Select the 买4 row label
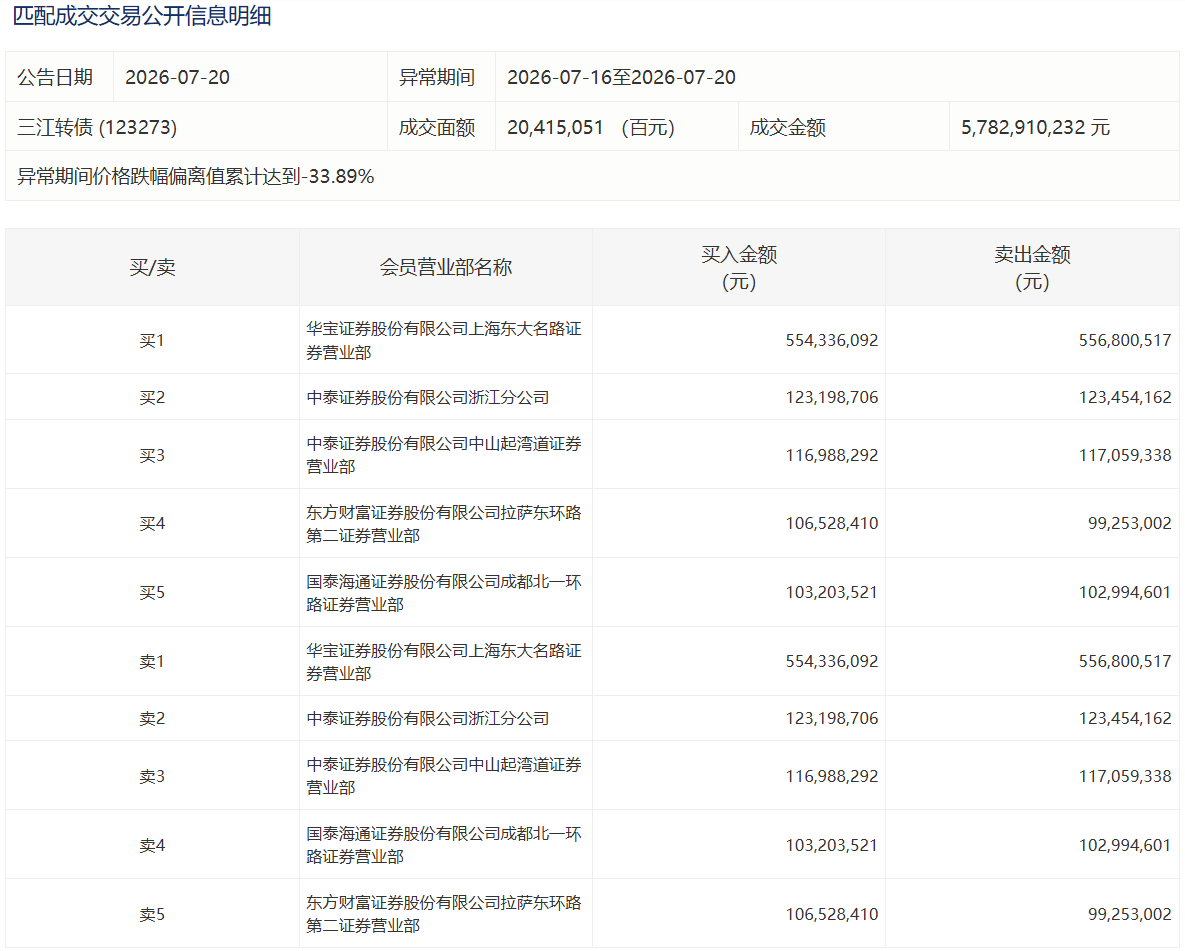Image resolution: width=1185 pixels, height=951 pixels. pyautogui.click(x=152, y=524)
